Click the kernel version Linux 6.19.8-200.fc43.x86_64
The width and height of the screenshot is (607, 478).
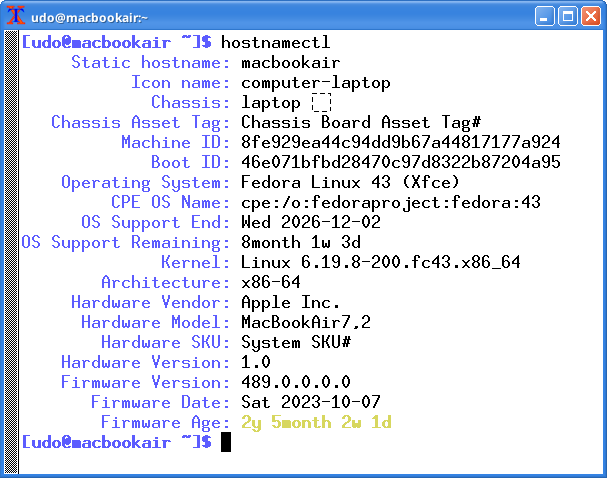381,262
